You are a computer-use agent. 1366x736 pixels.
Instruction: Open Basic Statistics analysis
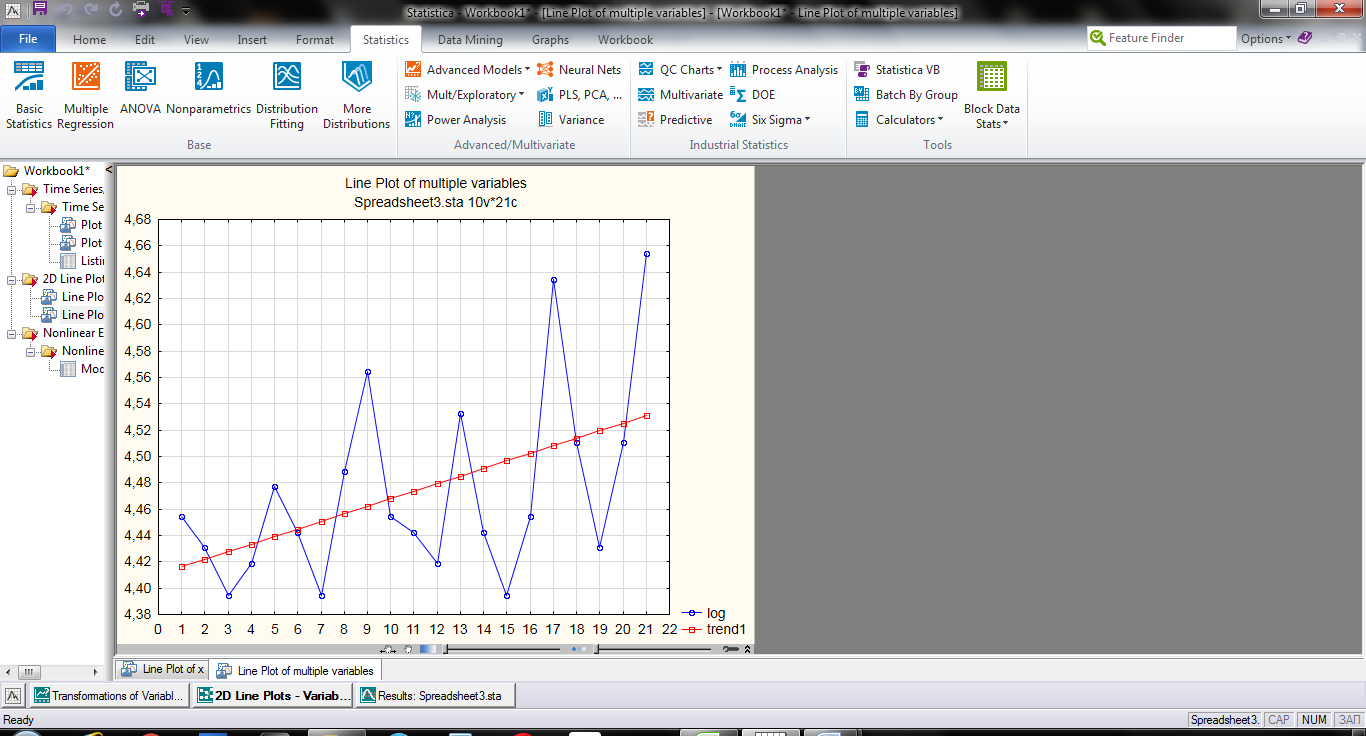[x=29, y=95]
